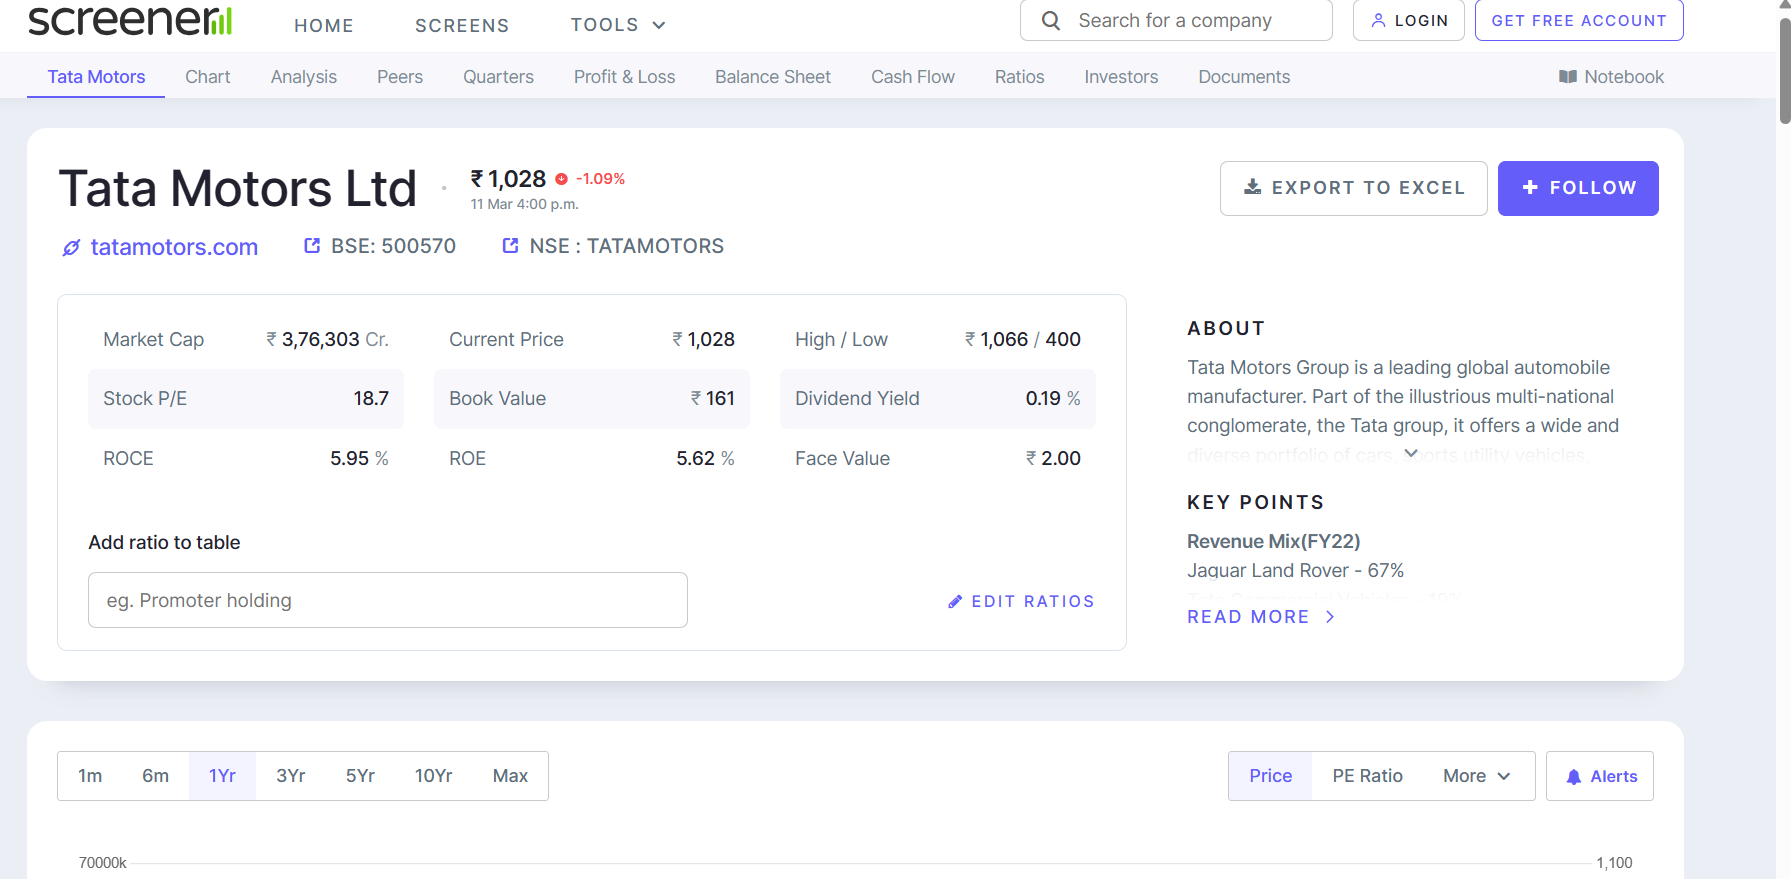The height and width of the screenshot is (879, 1791).
Task: Select the 5Yr chart period
Action: 360,776
